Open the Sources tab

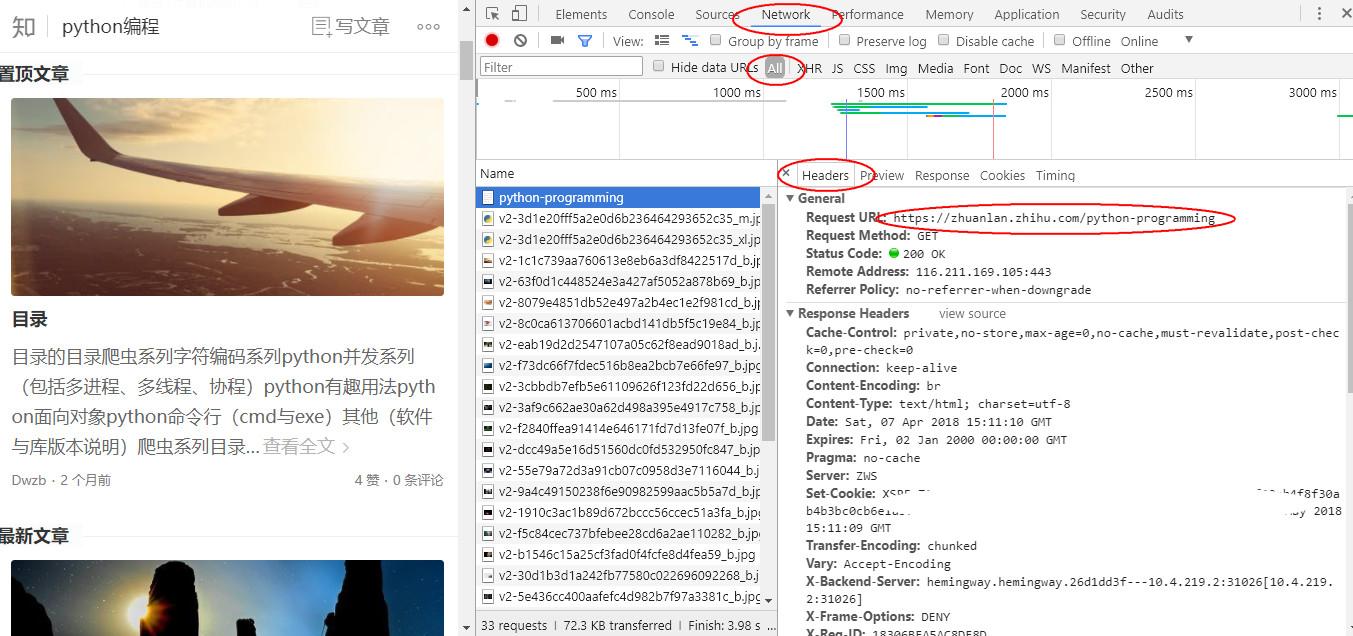716,14
